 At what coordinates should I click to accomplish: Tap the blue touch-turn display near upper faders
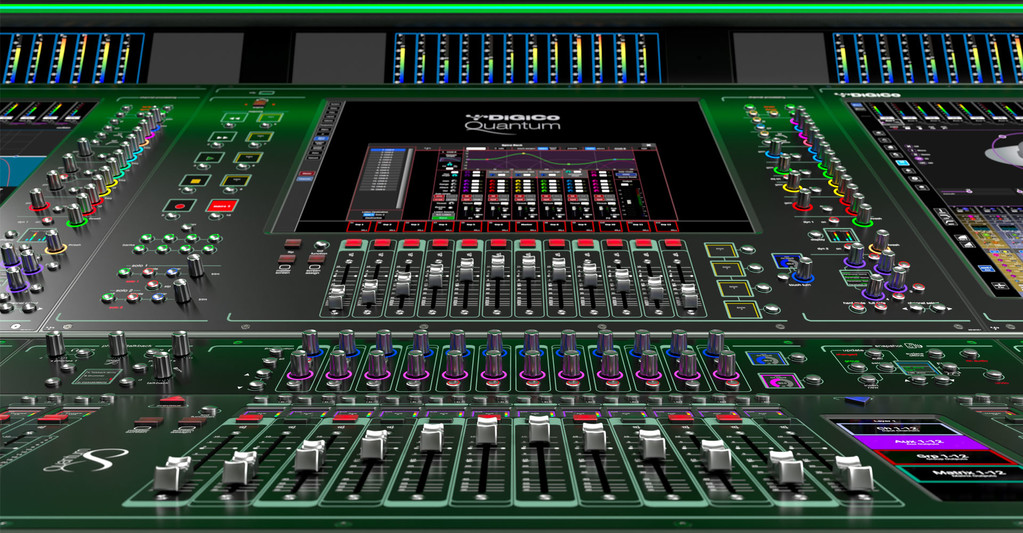(786, 262)
